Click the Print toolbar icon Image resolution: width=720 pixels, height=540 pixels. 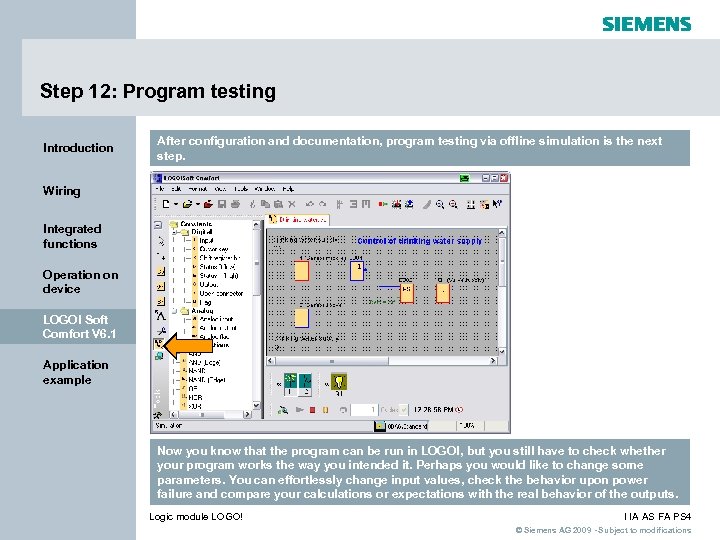tap(235, 204)
